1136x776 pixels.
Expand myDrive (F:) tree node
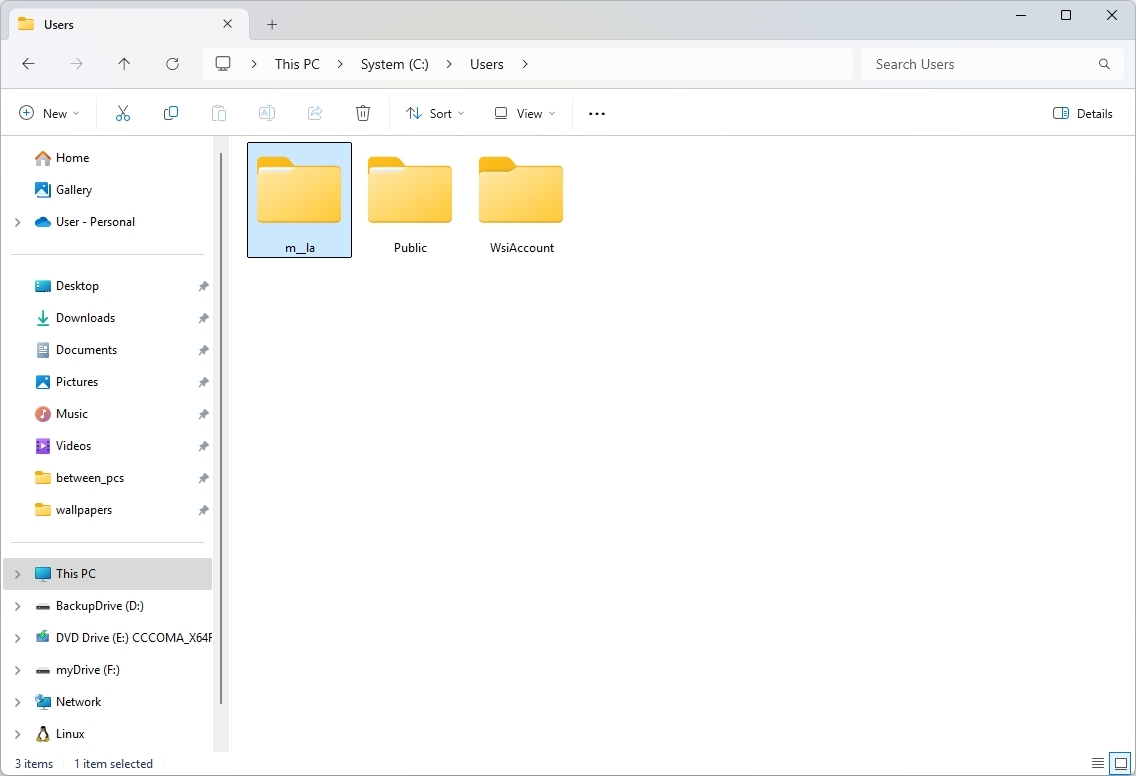17,670
